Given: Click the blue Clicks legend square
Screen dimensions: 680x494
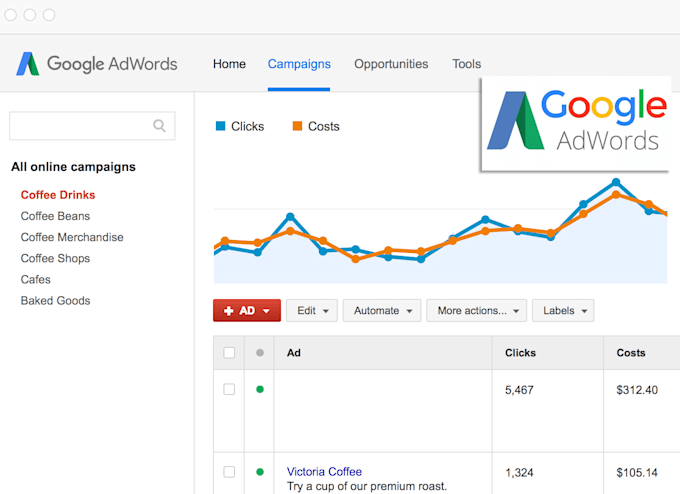Looking at the screenshot, I should tap(220, 126).
